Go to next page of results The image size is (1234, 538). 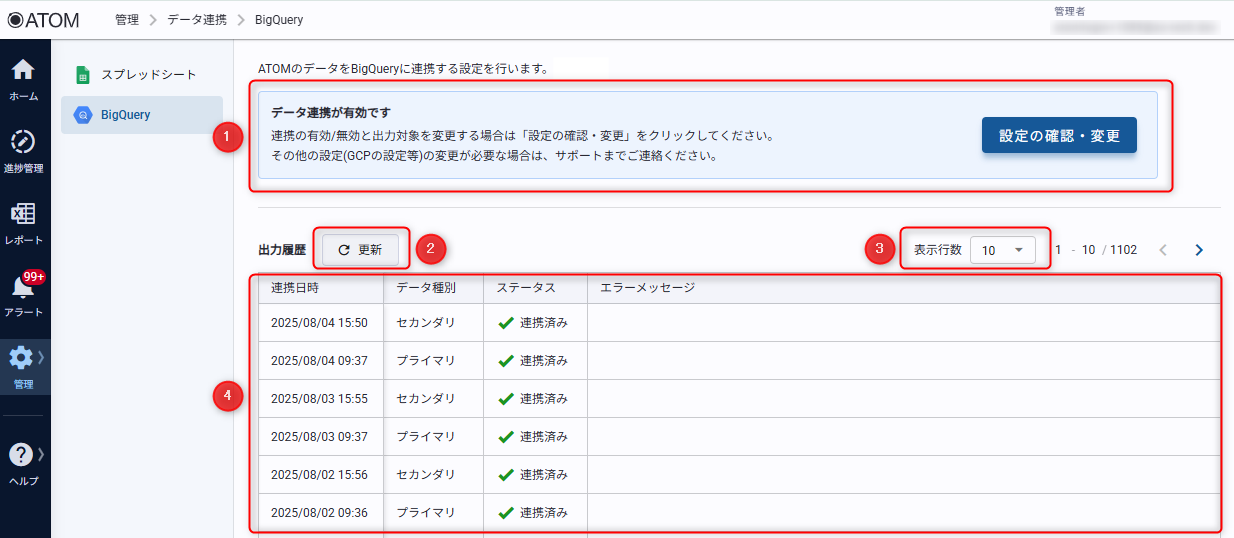point(1199,250)
